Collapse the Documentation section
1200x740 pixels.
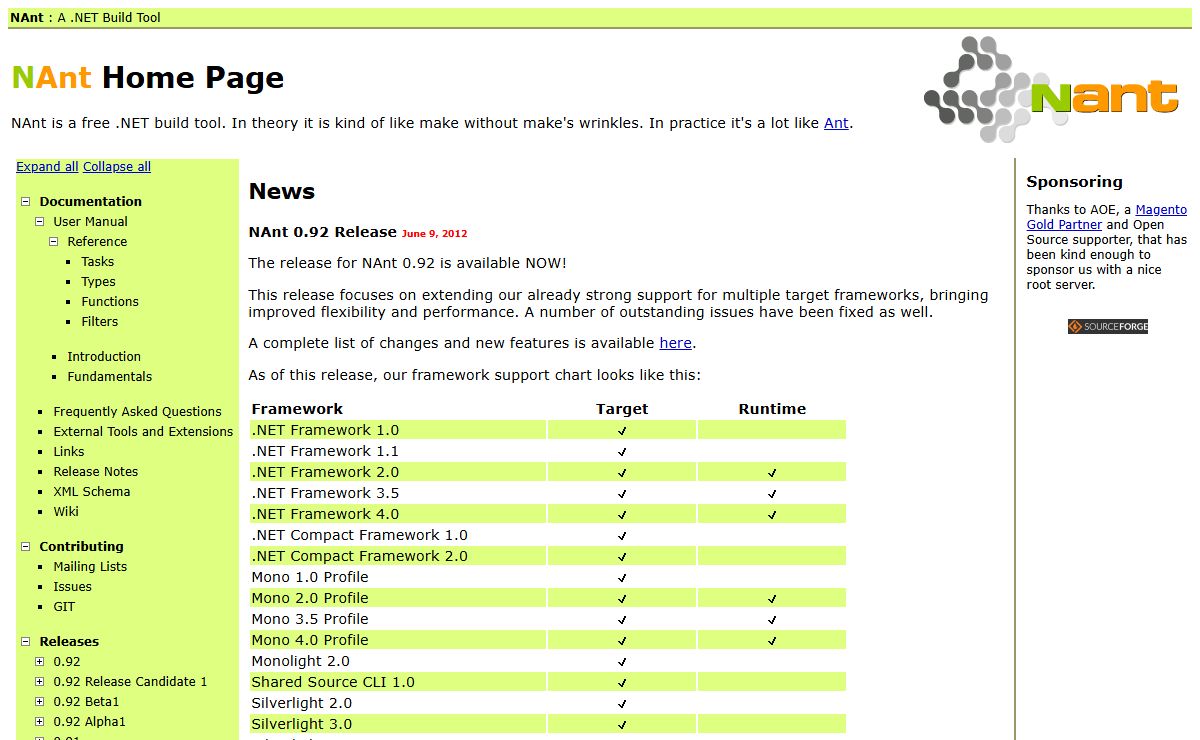[x=26, y=201]
